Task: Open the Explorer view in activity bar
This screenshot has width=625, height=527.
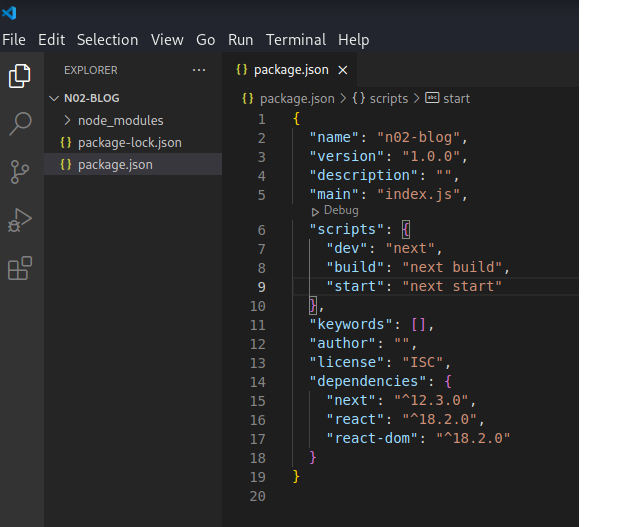Action: 20,75
